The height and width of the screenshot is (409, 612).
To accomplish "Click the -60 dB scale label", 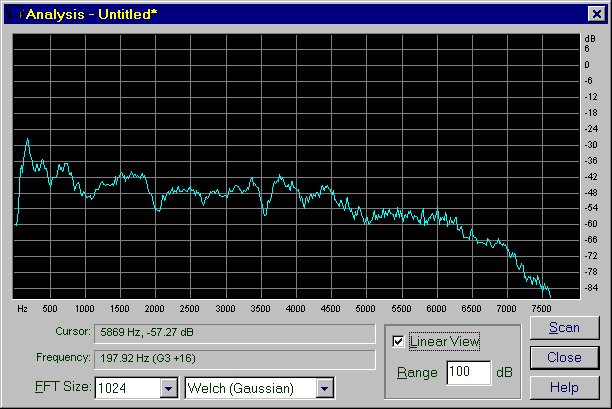I will (x=590, y=224).
